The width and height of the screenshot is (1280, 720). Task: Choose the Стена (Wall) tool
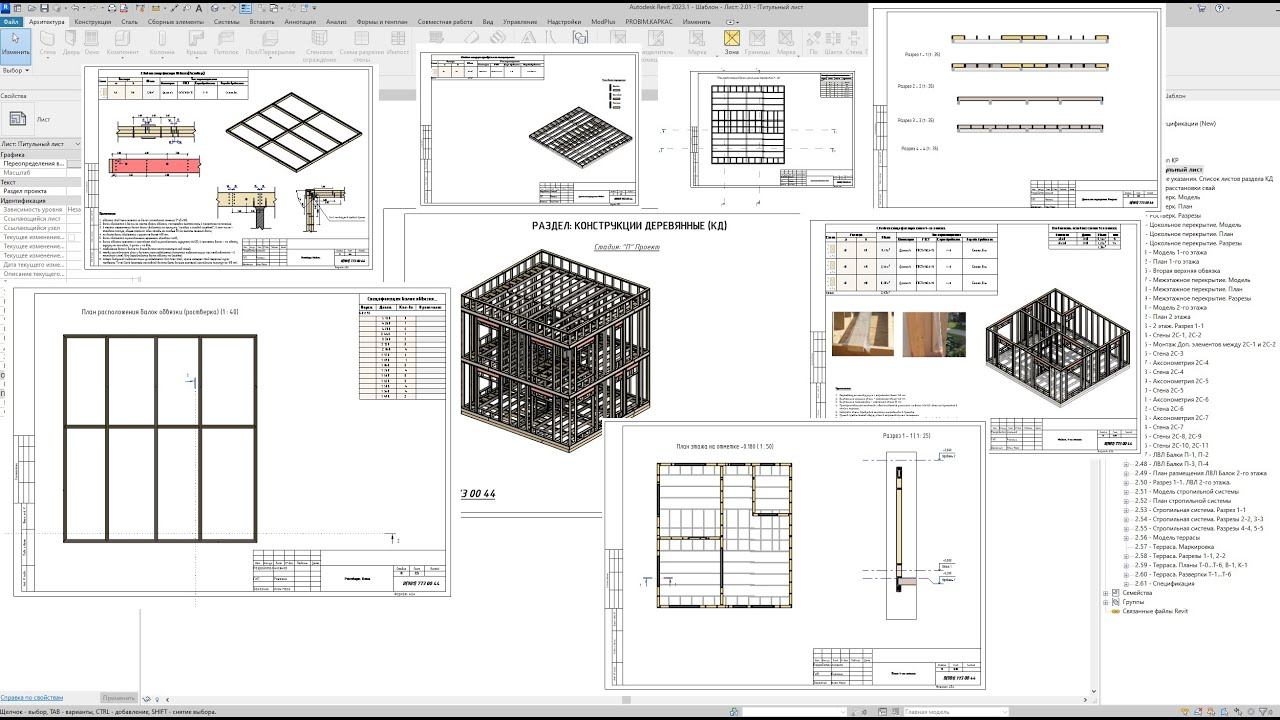tap(47, 42)
